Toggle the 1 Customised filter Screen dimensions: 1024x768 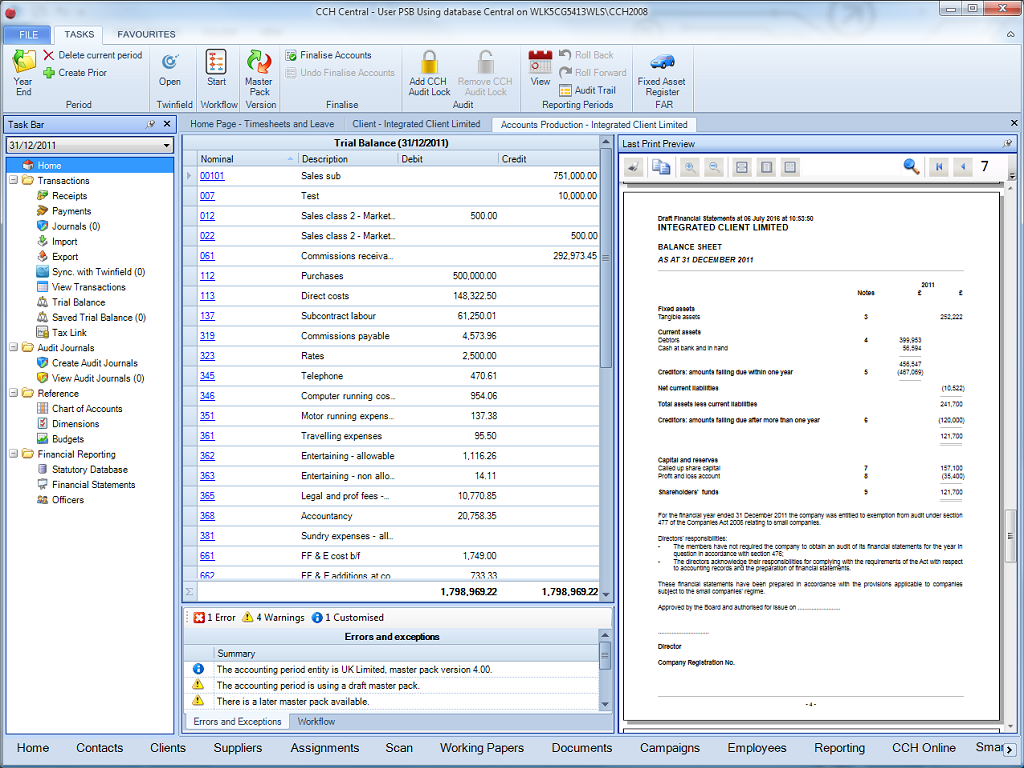pos(347,618)
